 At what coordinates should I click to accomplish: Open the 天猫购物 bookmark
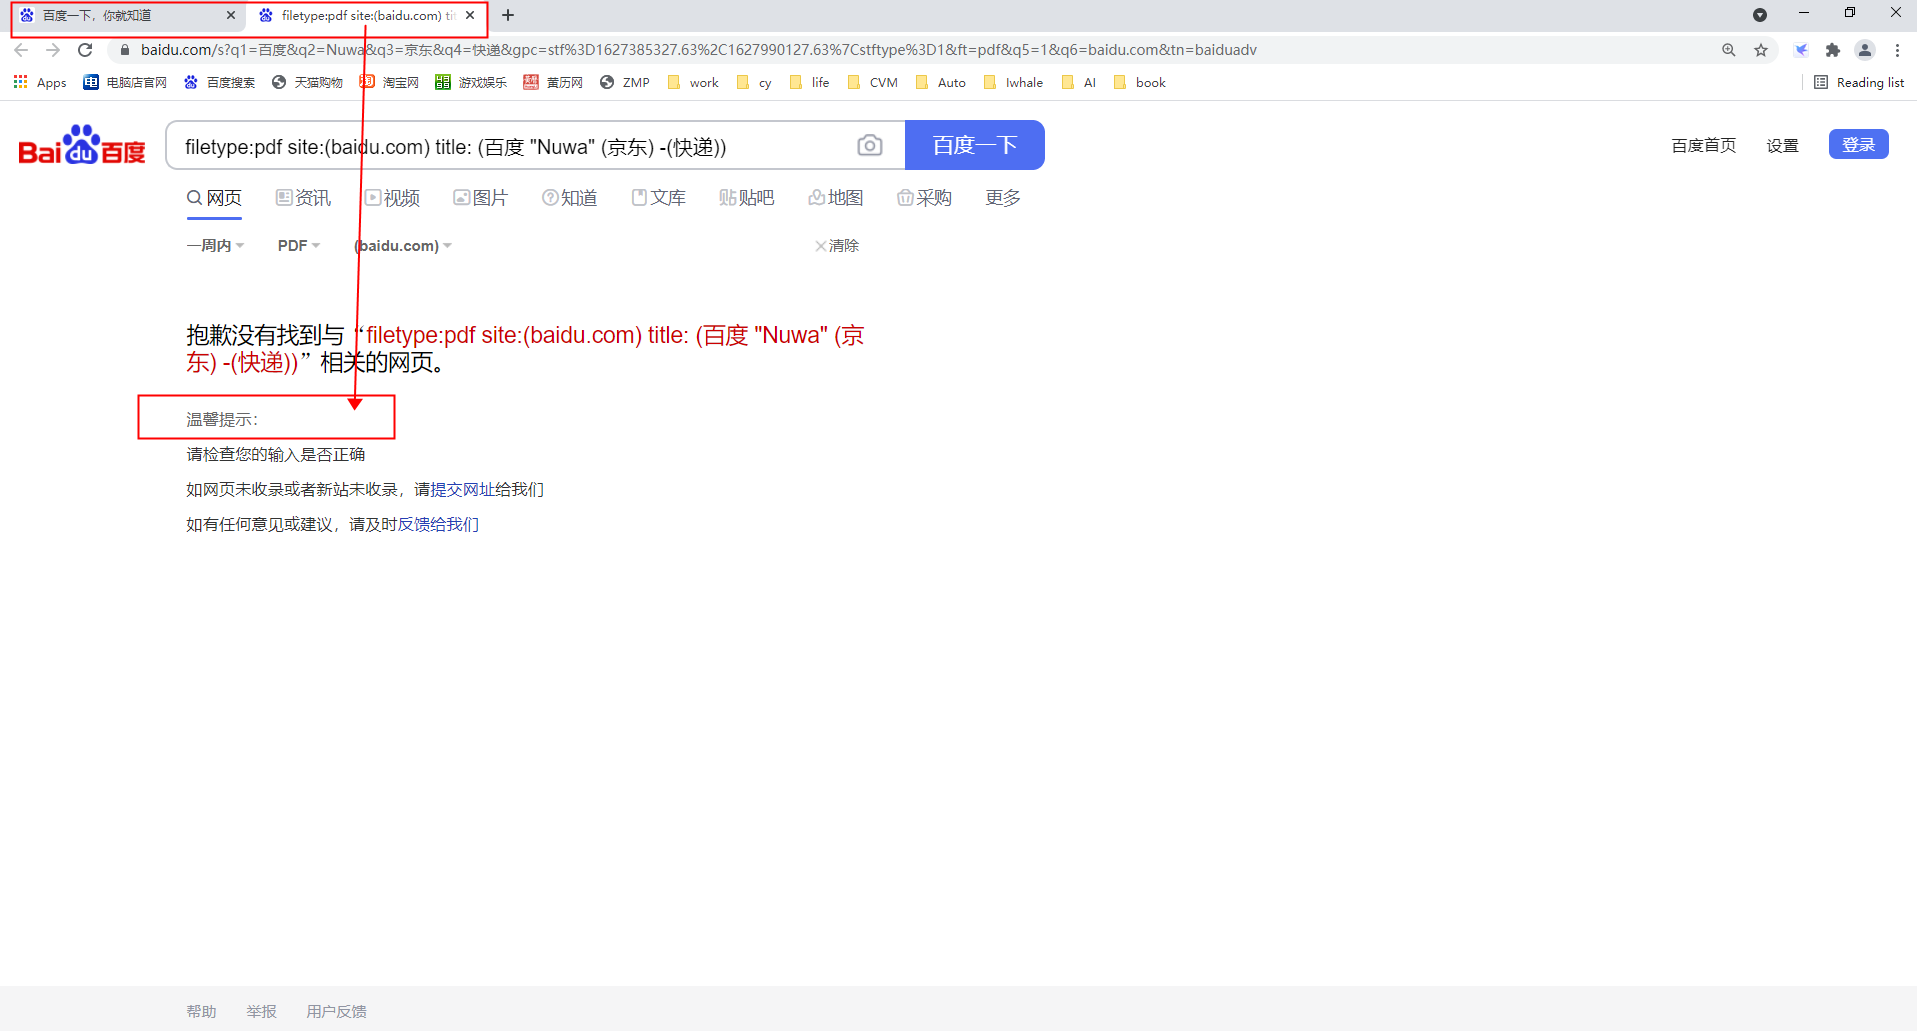[307, 83]
